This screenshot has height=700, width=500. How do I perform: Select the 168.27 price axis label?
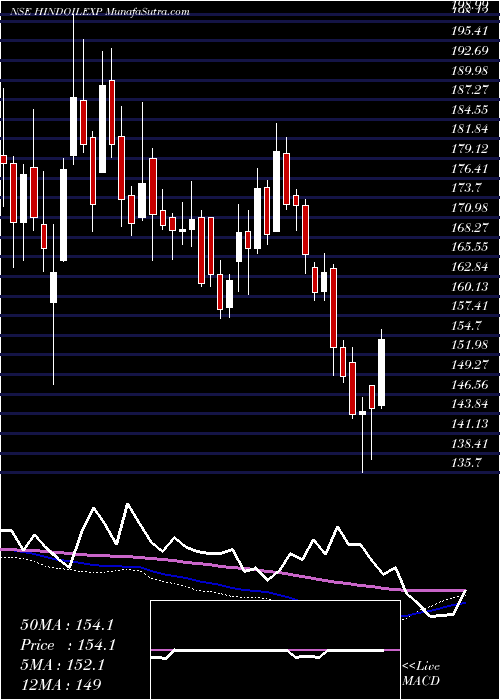(470, 228)
